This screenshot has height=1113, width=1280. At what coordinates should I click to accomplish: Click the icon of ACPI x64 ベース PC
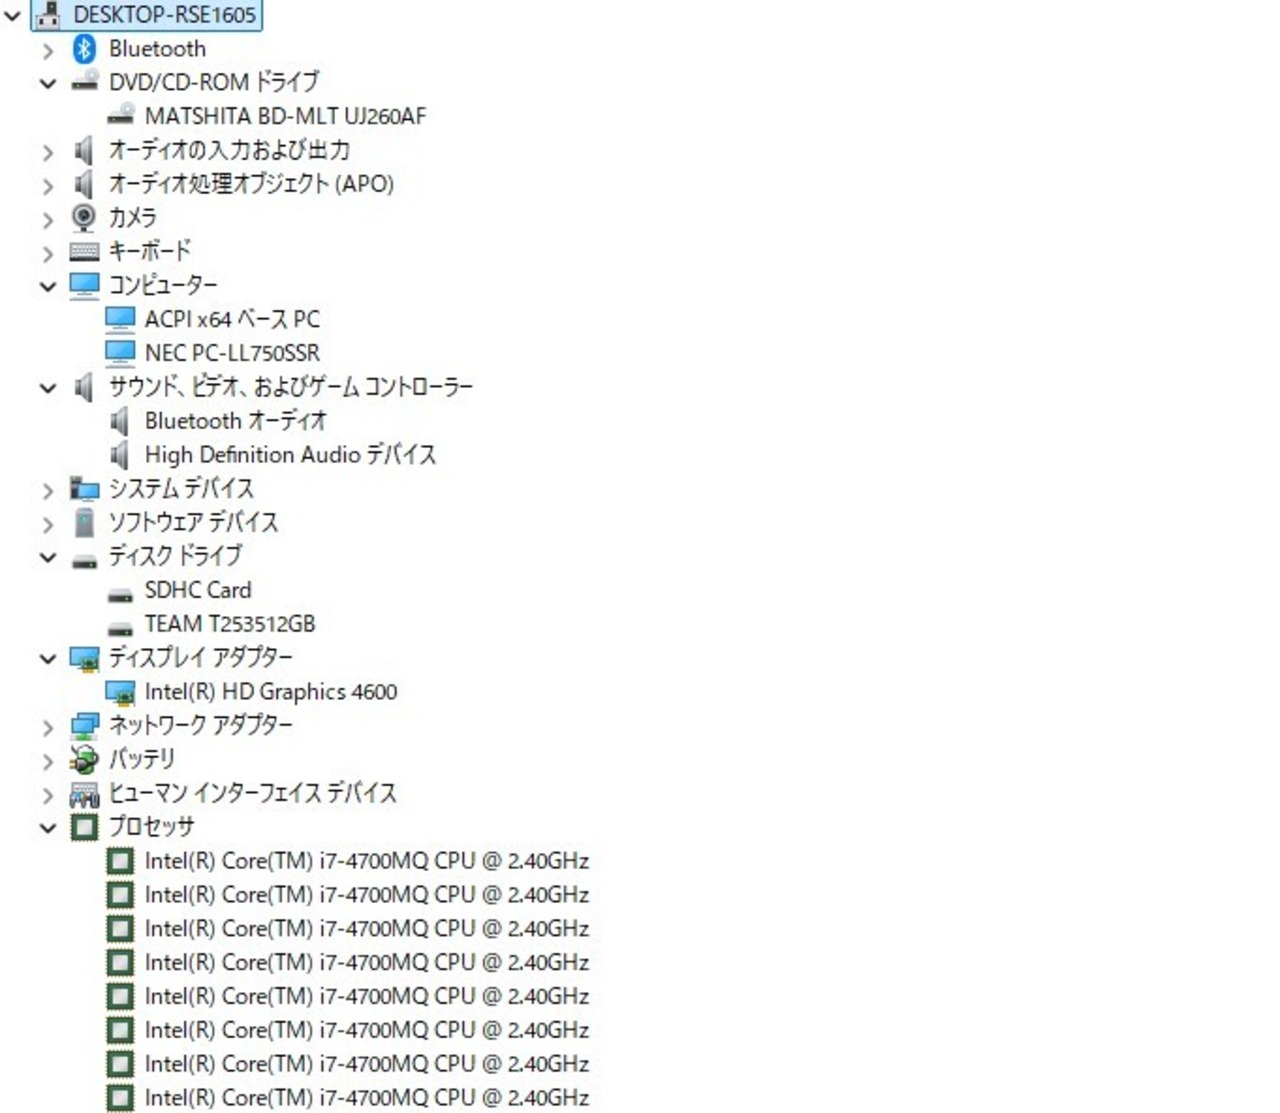pyautogui.click(x=120, y=319)
